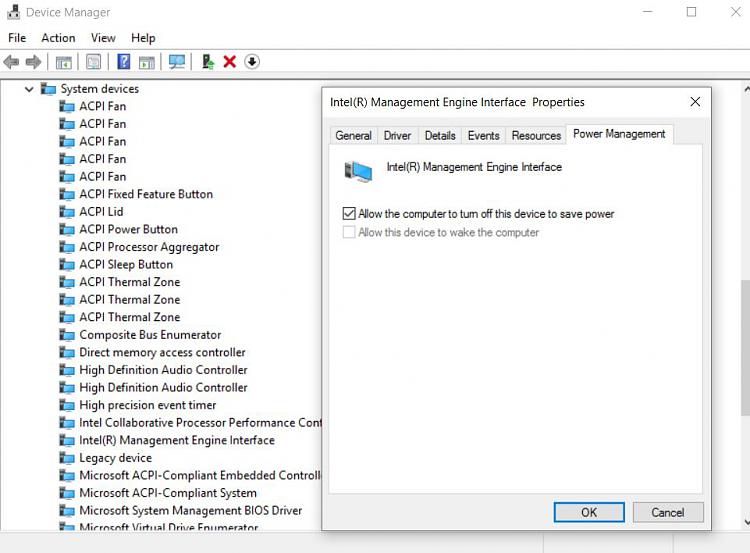750x553 pixels.
Task: Click the Disable device down-arrow icon
Action: (252, 62)
